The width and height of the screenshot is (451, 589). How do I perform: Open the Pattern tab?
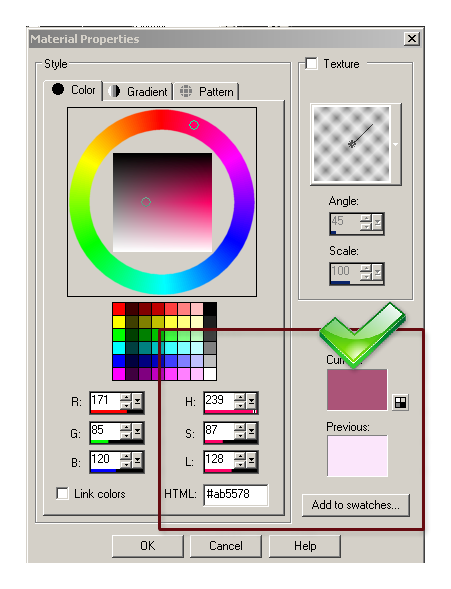[207, 91]
